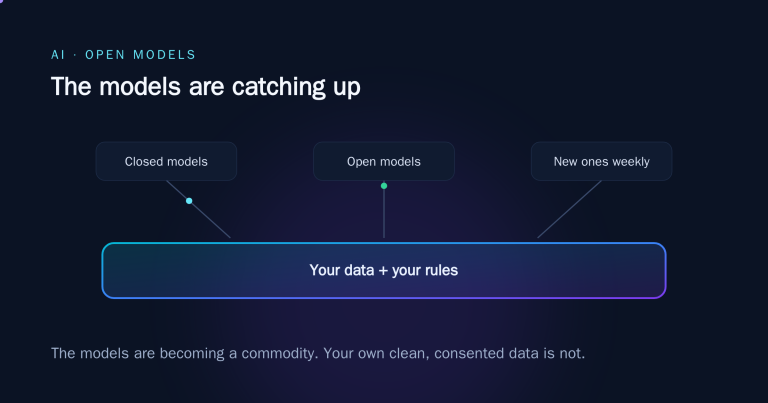The width and height of the screenshot is (768, 403).
Task: Click the connector line below New ones weekly
Action: pos(569,210)
